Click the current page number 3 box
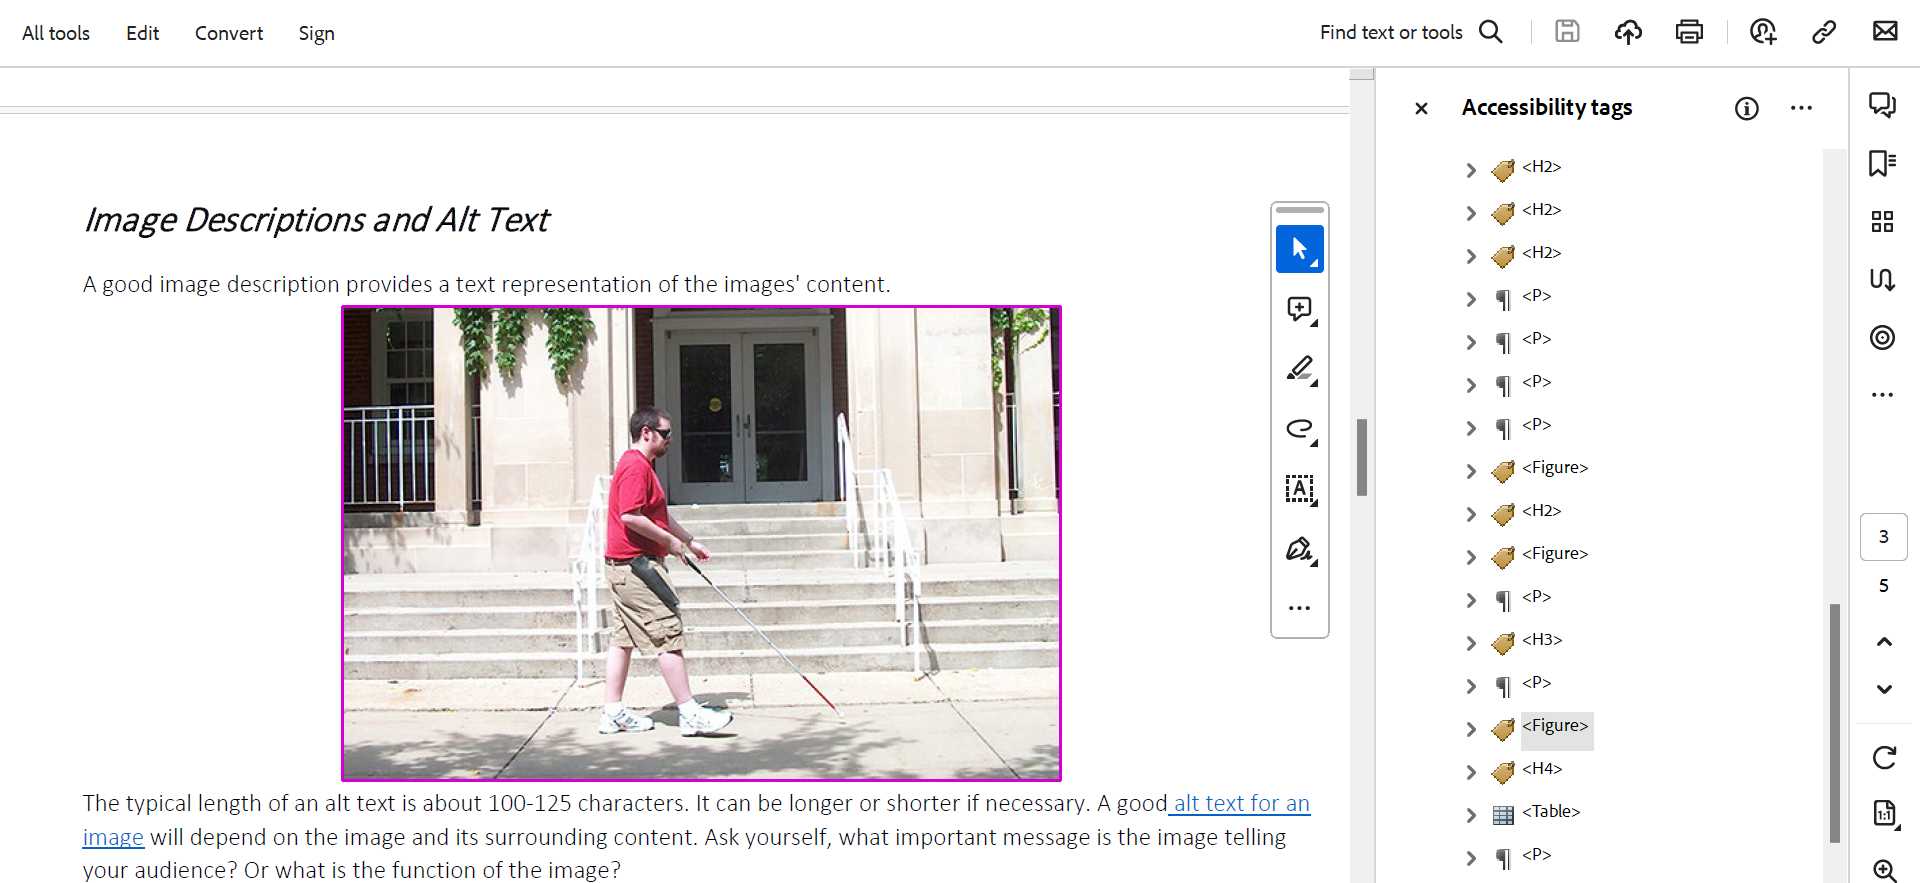The height and width of the screenshot is (883, 1920). tap(1883, 537)
